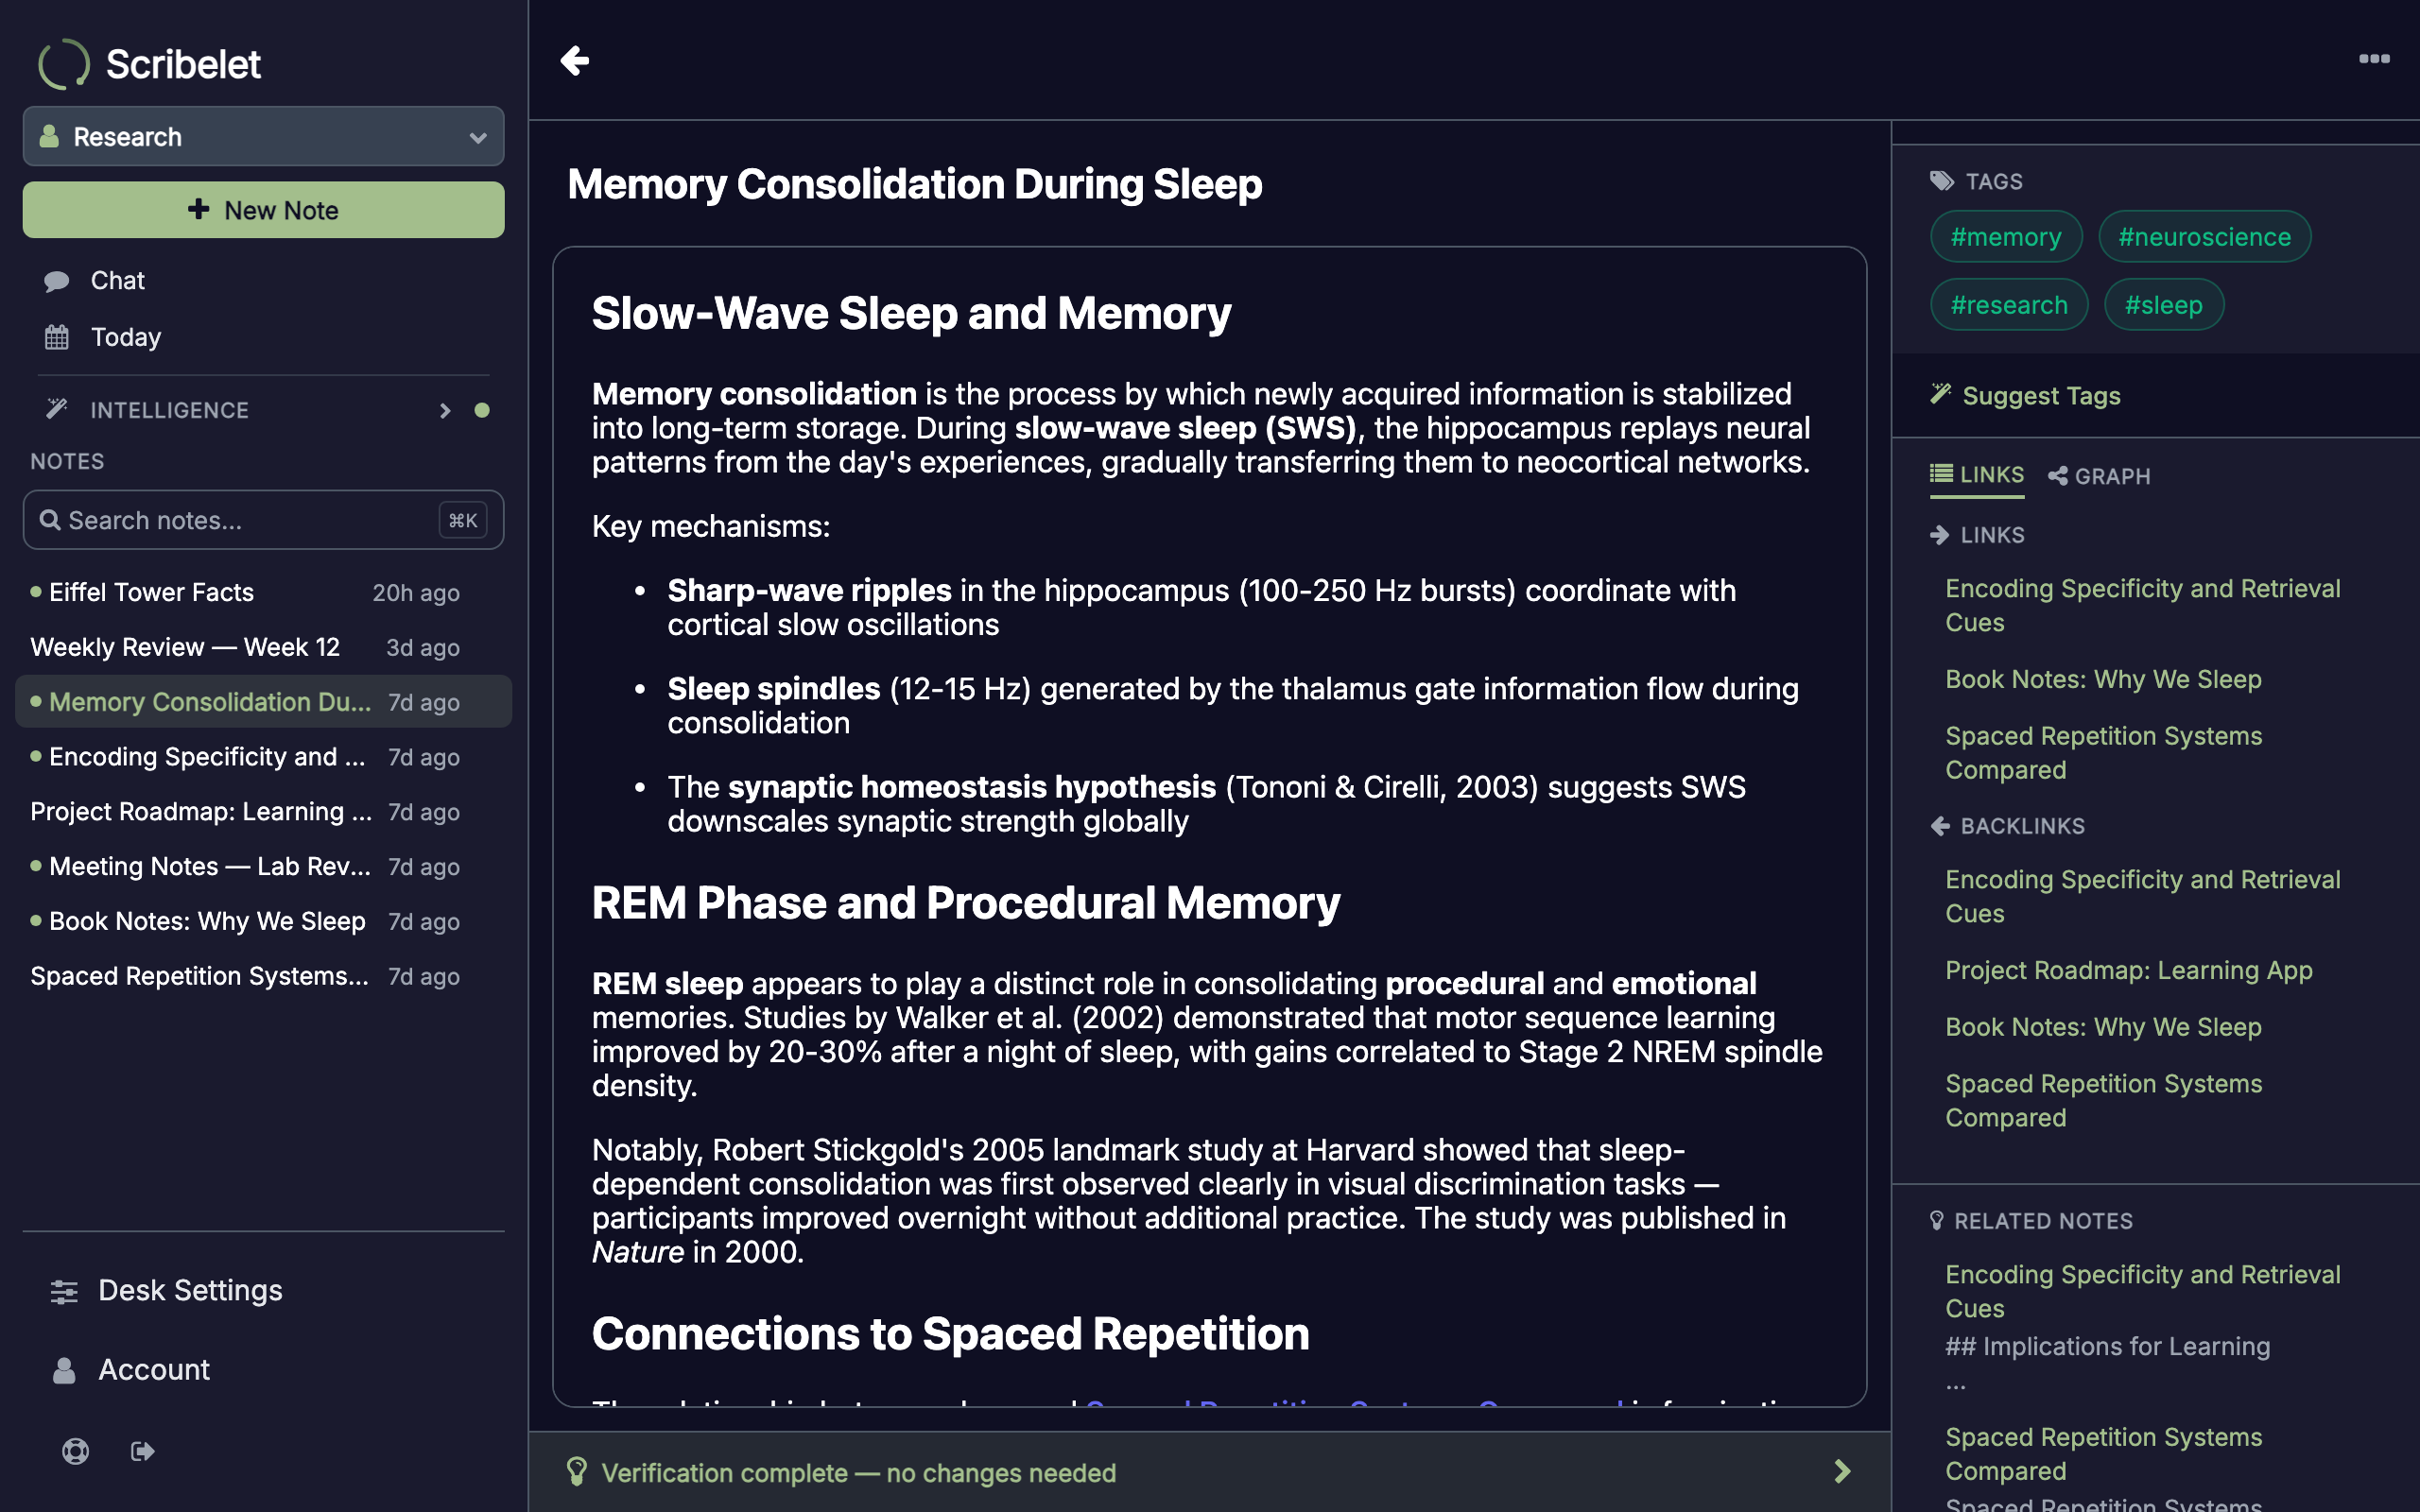Open the three-dot more options menu
Viewport: 2420px width, 1512px height.
(2374, 59)
